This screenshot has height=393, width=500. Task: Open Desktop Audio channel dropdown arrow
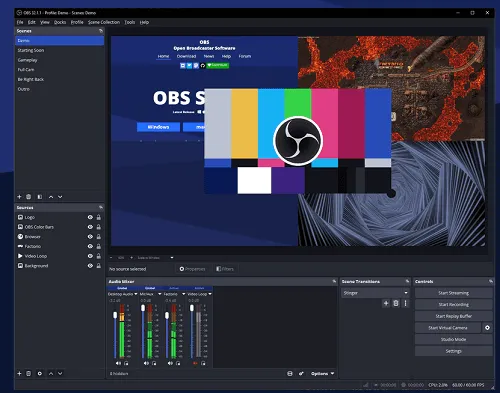tap(136, 294)
